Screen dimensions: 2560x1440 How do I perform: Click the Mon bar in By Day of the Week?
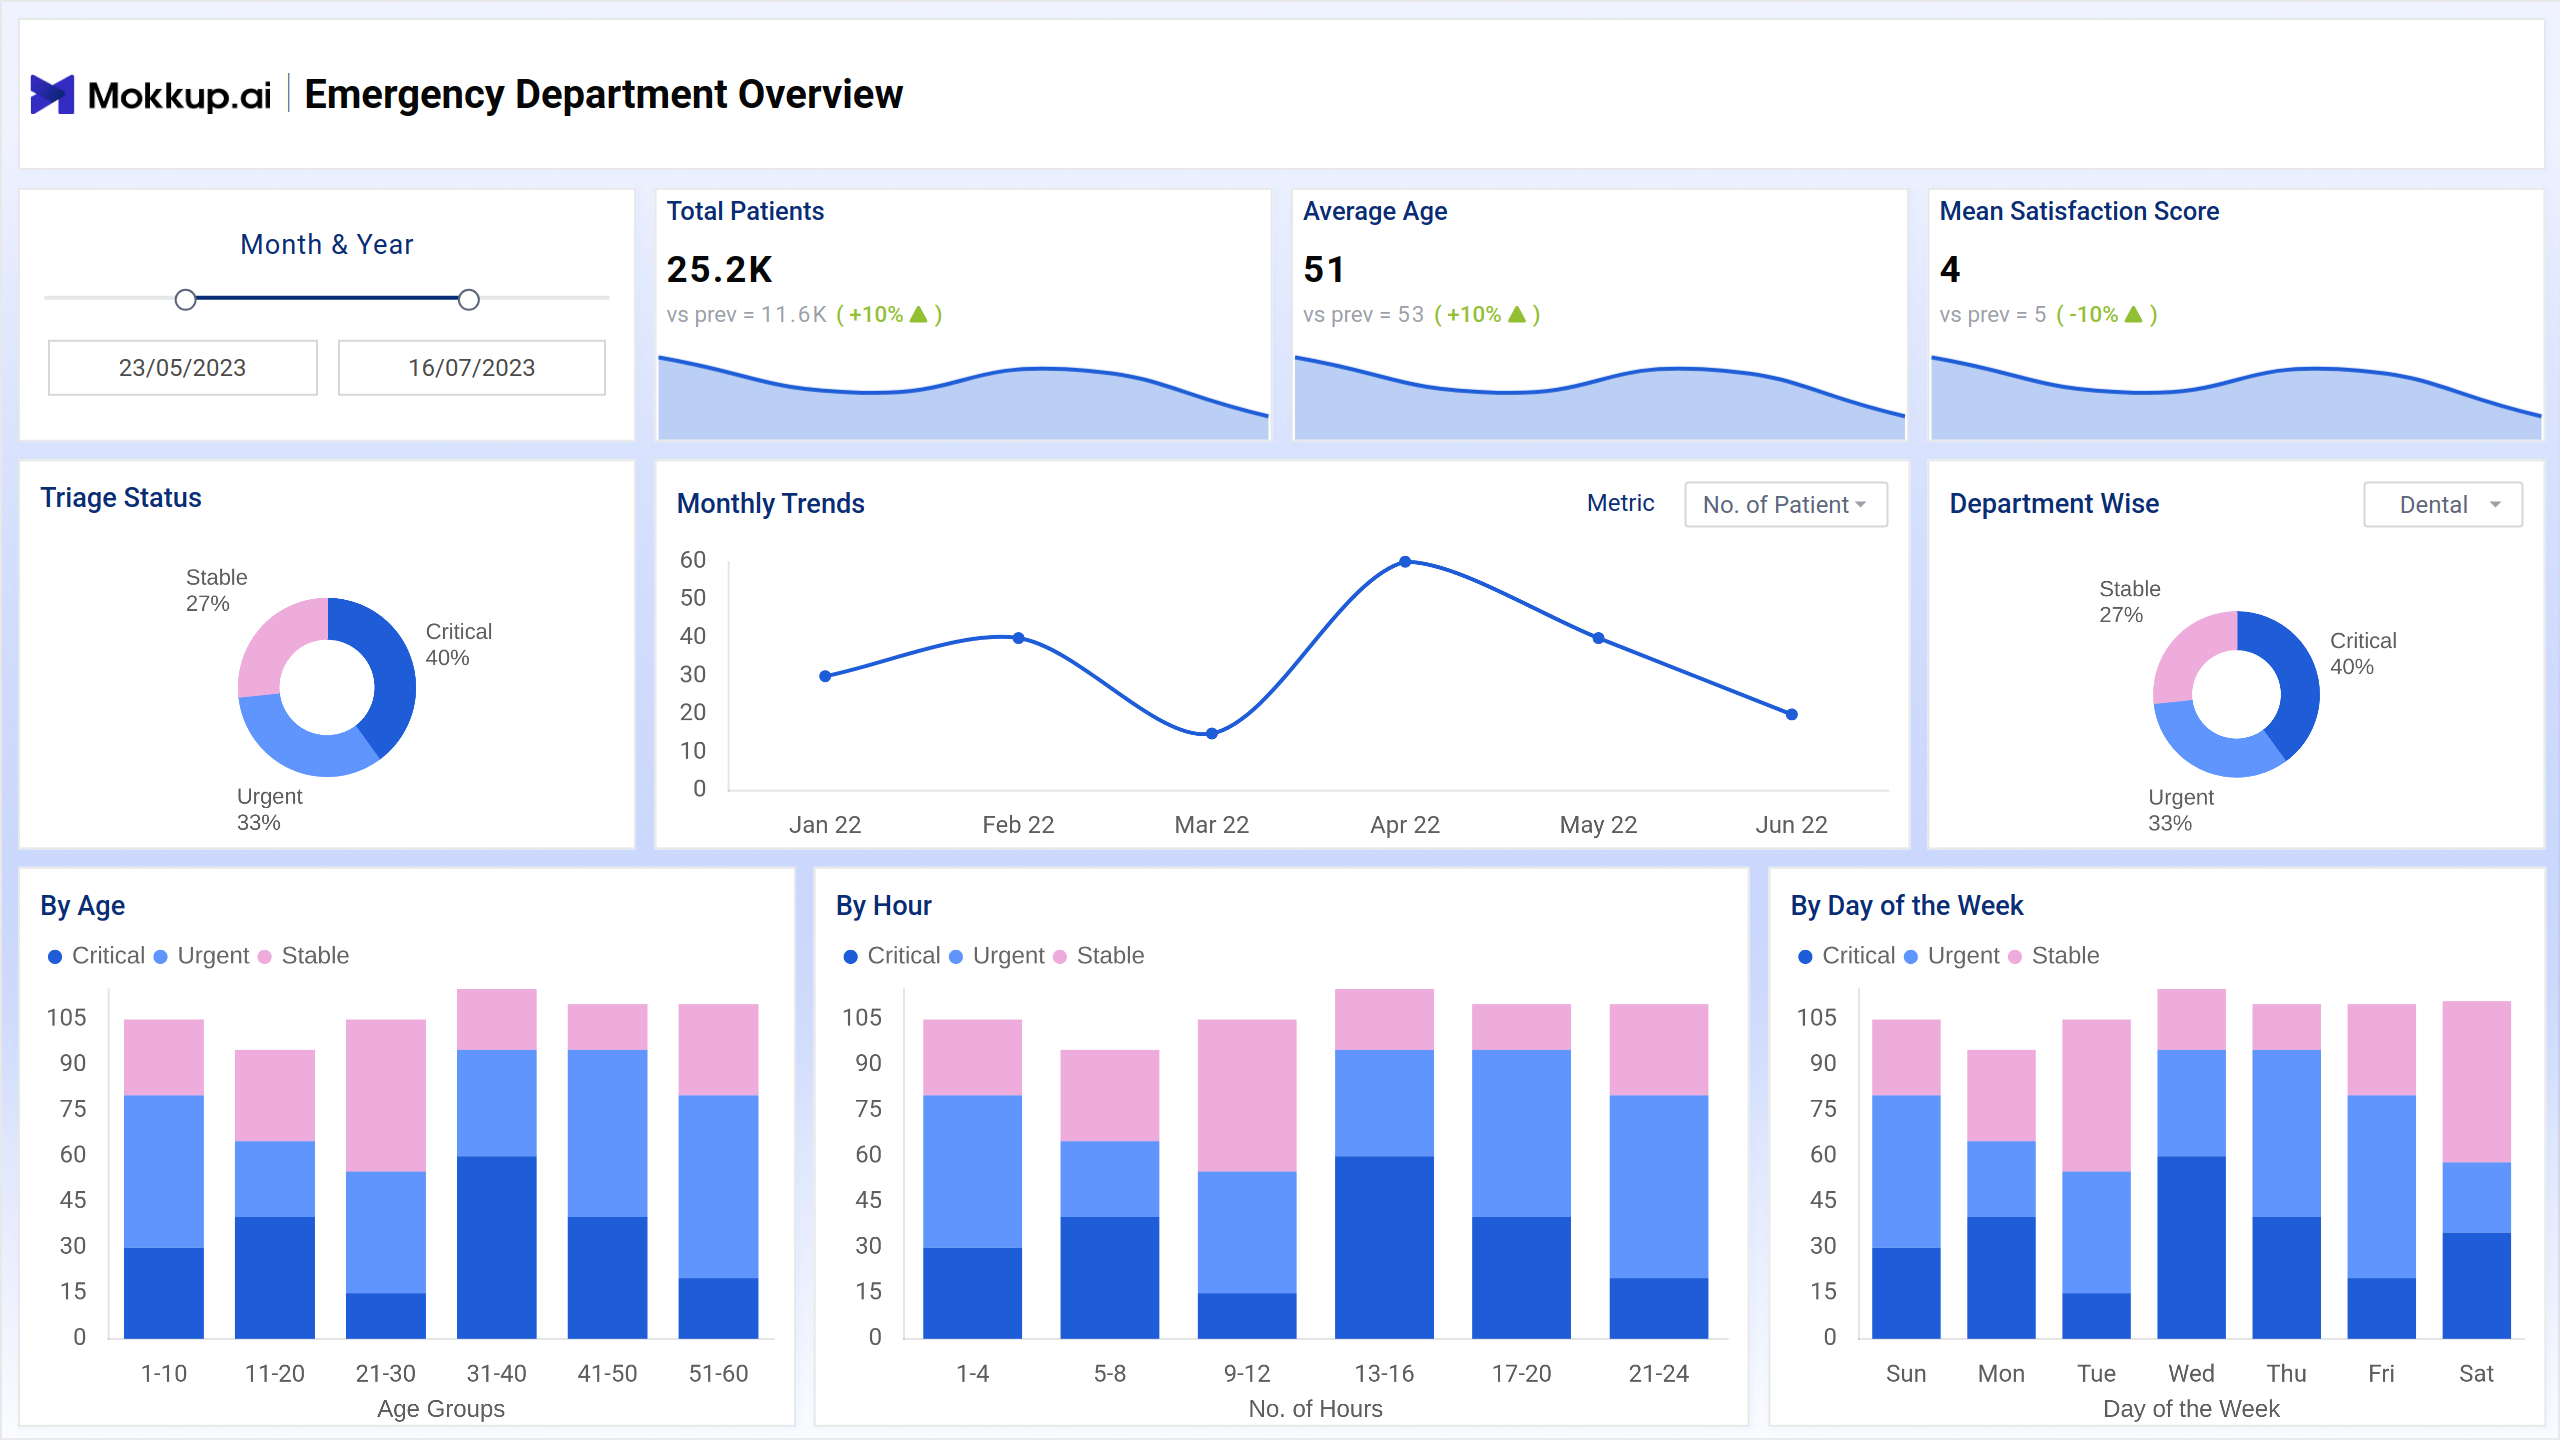(x=2002, y=1194)
